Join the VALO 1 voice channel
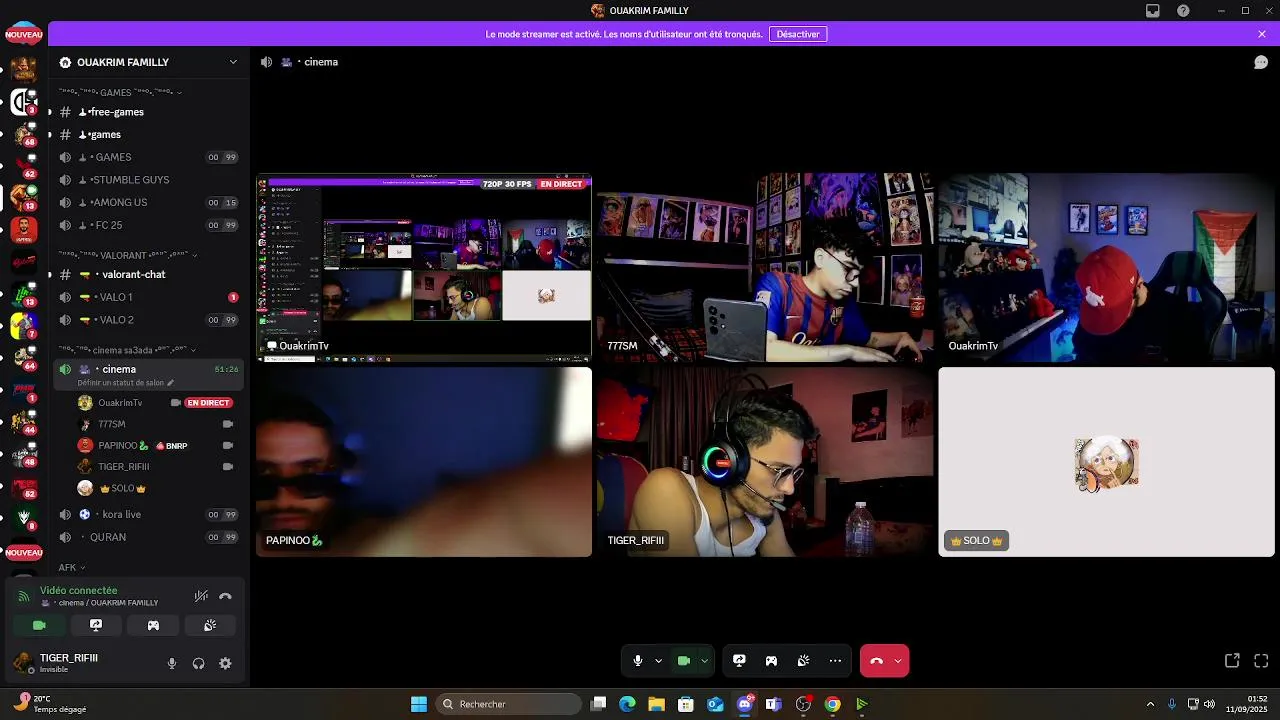This screenshot has height=720, width=1280. (x=149, y=297)
